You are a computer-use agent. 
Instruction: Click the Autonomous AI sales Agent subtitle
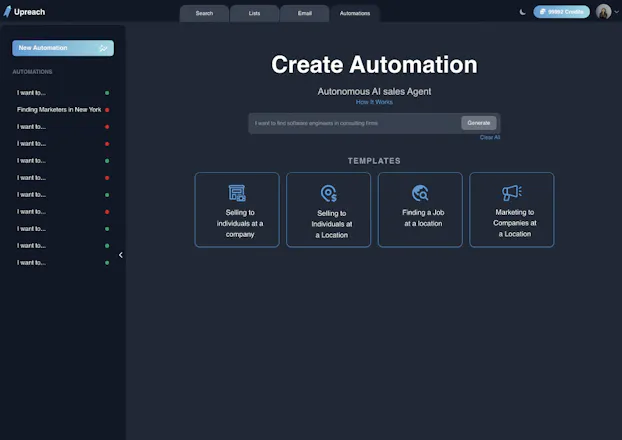coord(374,92)
